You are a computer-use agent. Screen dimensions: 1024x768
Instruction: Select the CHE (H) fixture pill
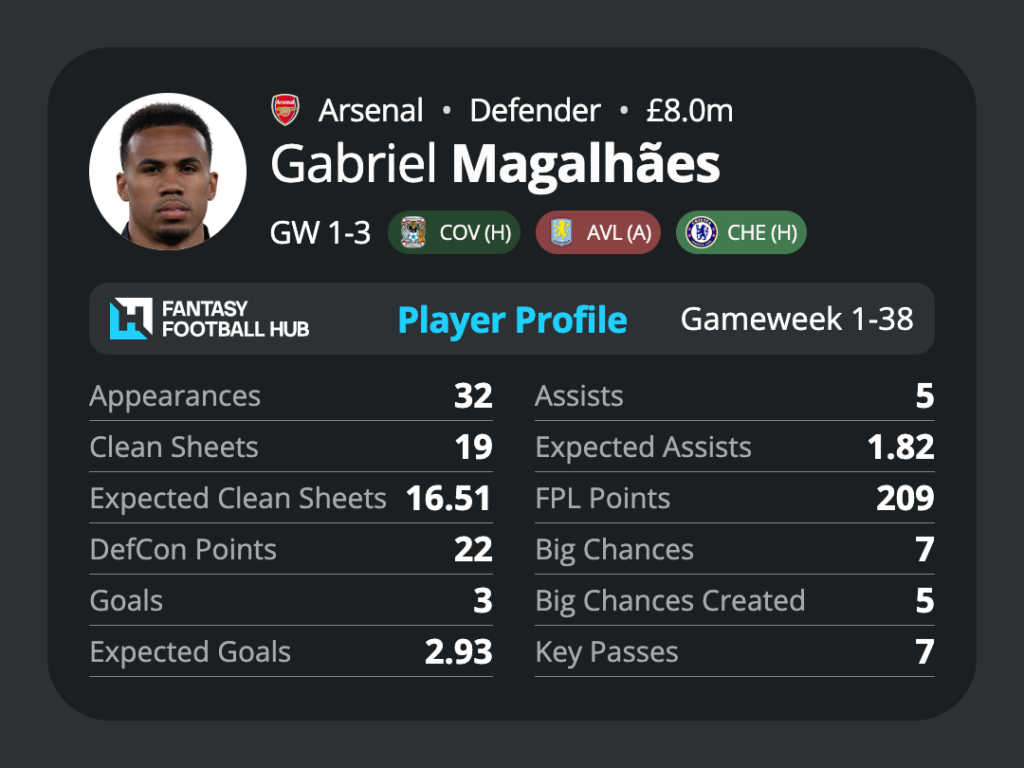(x=741, y=232)
